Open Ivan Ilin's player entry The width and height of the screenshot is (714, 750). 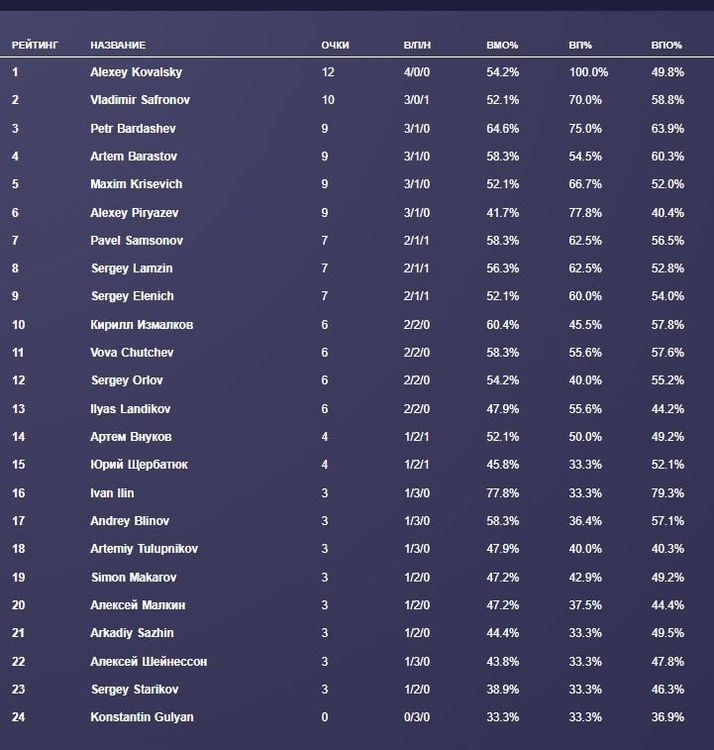[x=112, y=493]
